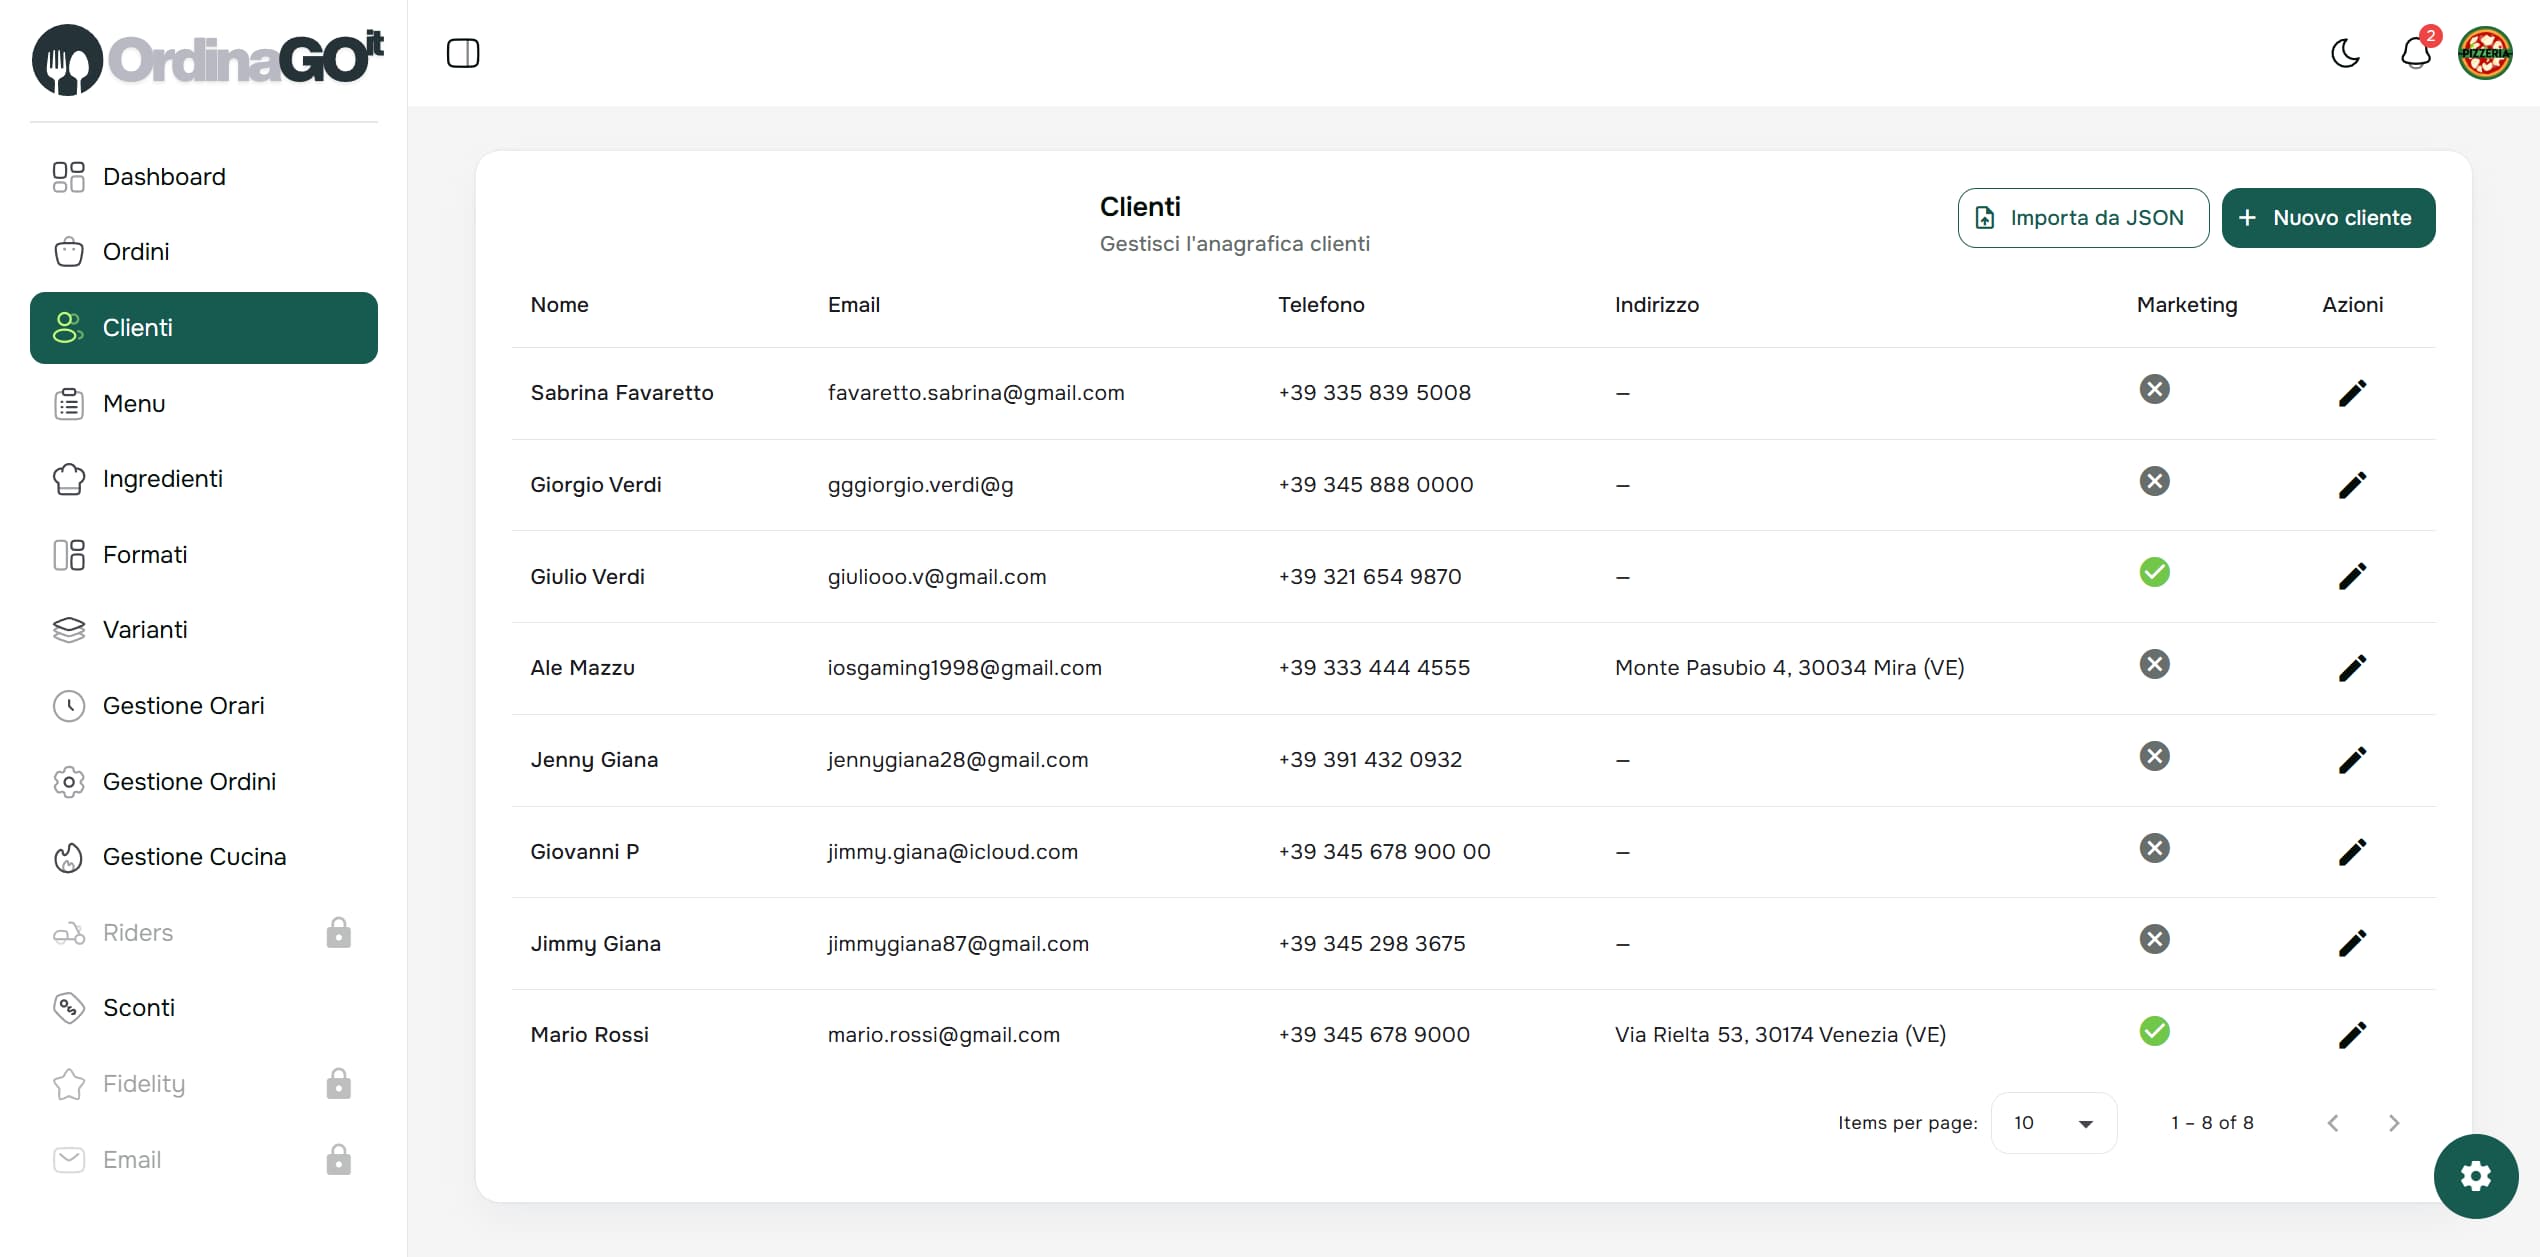Click Sabrina Favaretto's marketing status icon

pyautogui.click(x=2154, y=389)
